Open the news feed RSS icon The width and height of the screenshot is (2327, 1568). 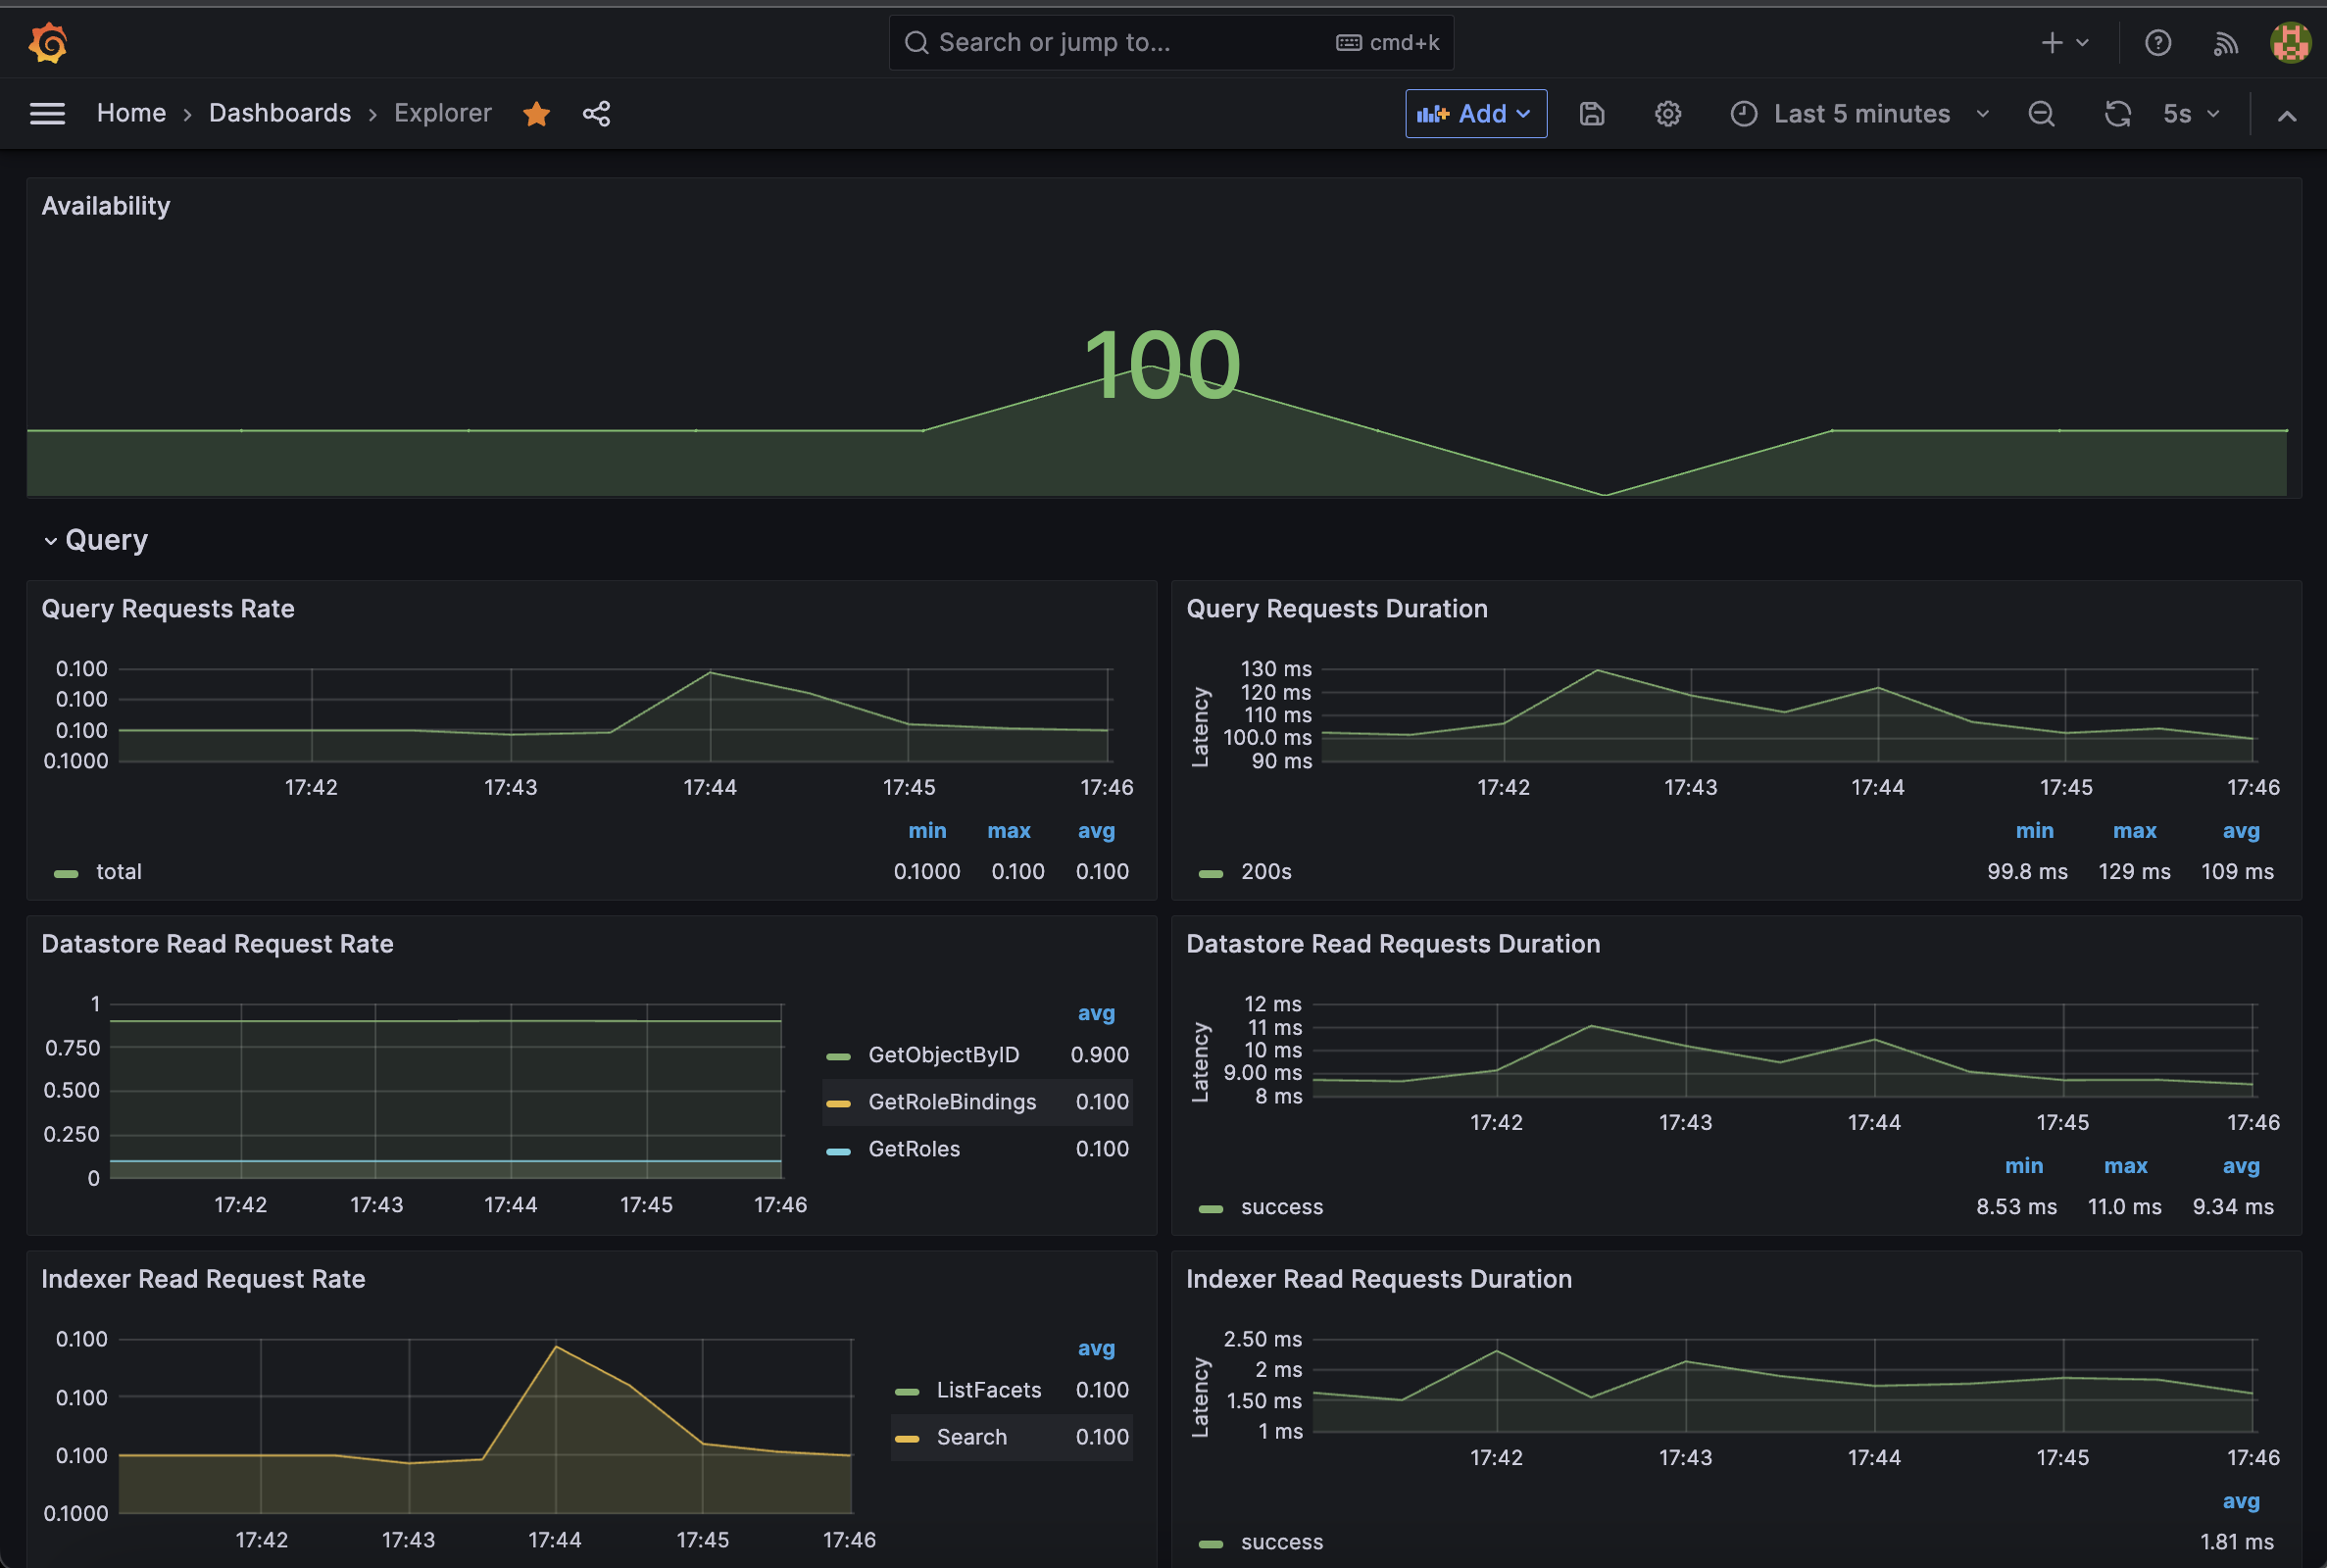(2225, 43)
